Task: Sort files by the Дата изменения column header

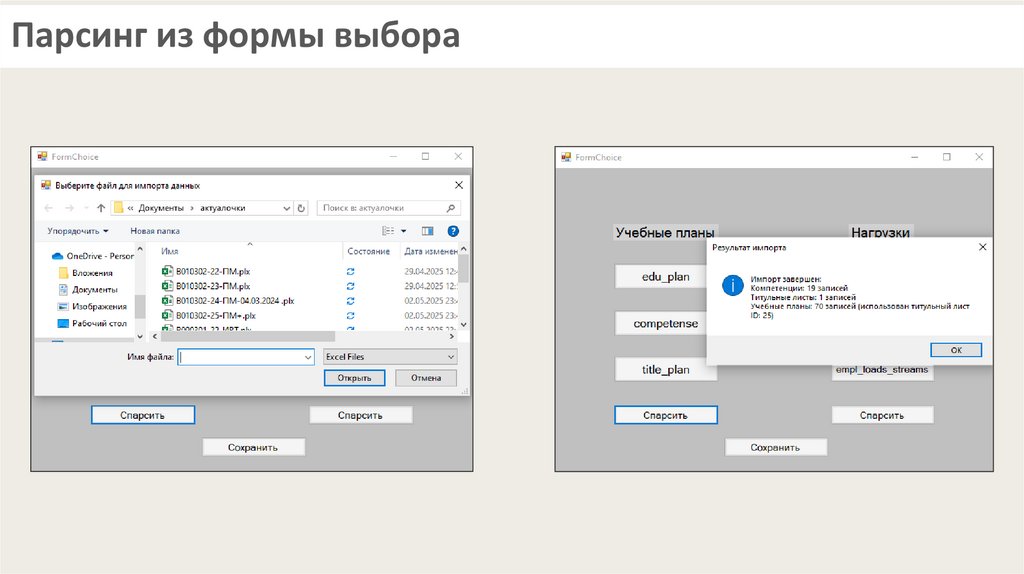Action: coord(430,251)
